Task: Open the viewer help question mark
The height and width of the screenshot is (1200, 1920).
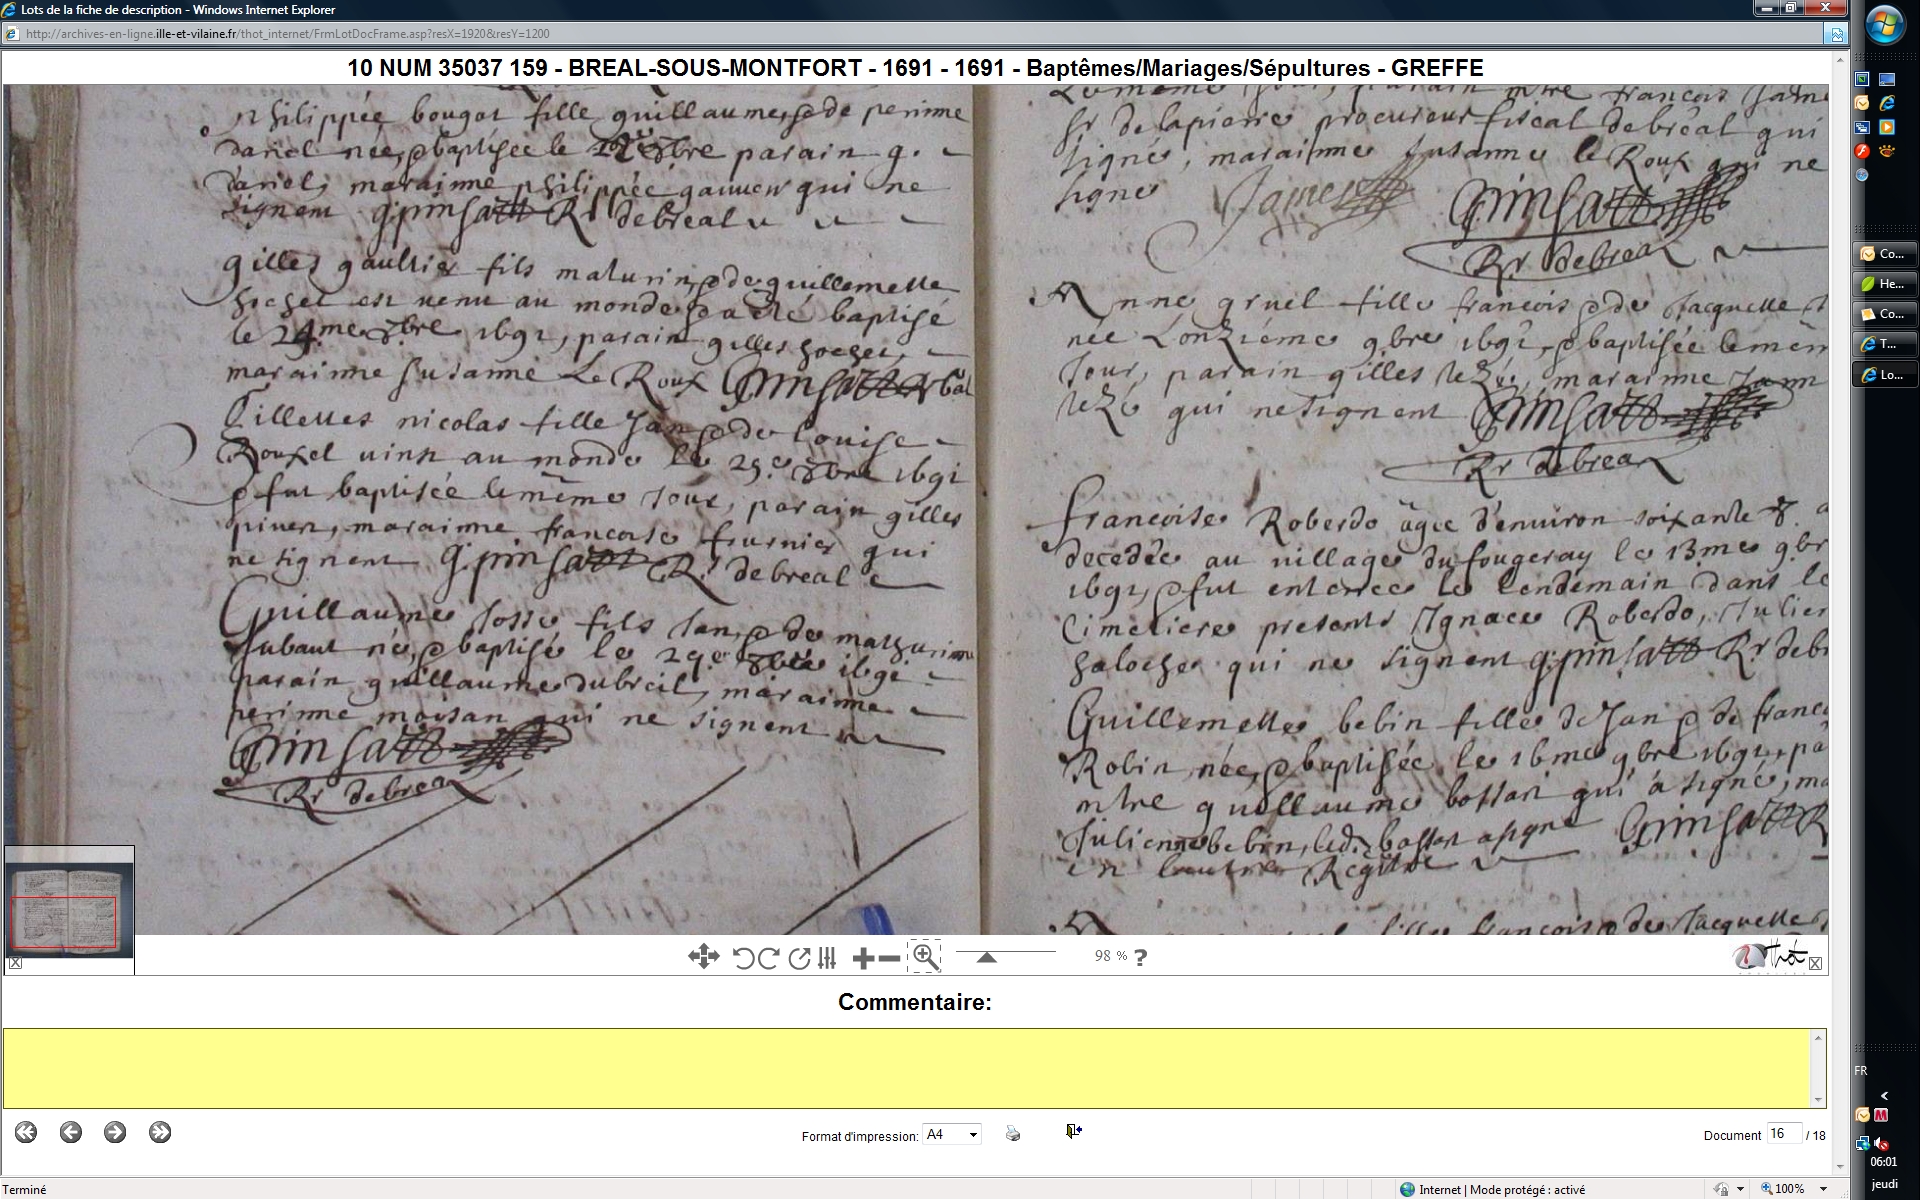Action: (1141, 957)
